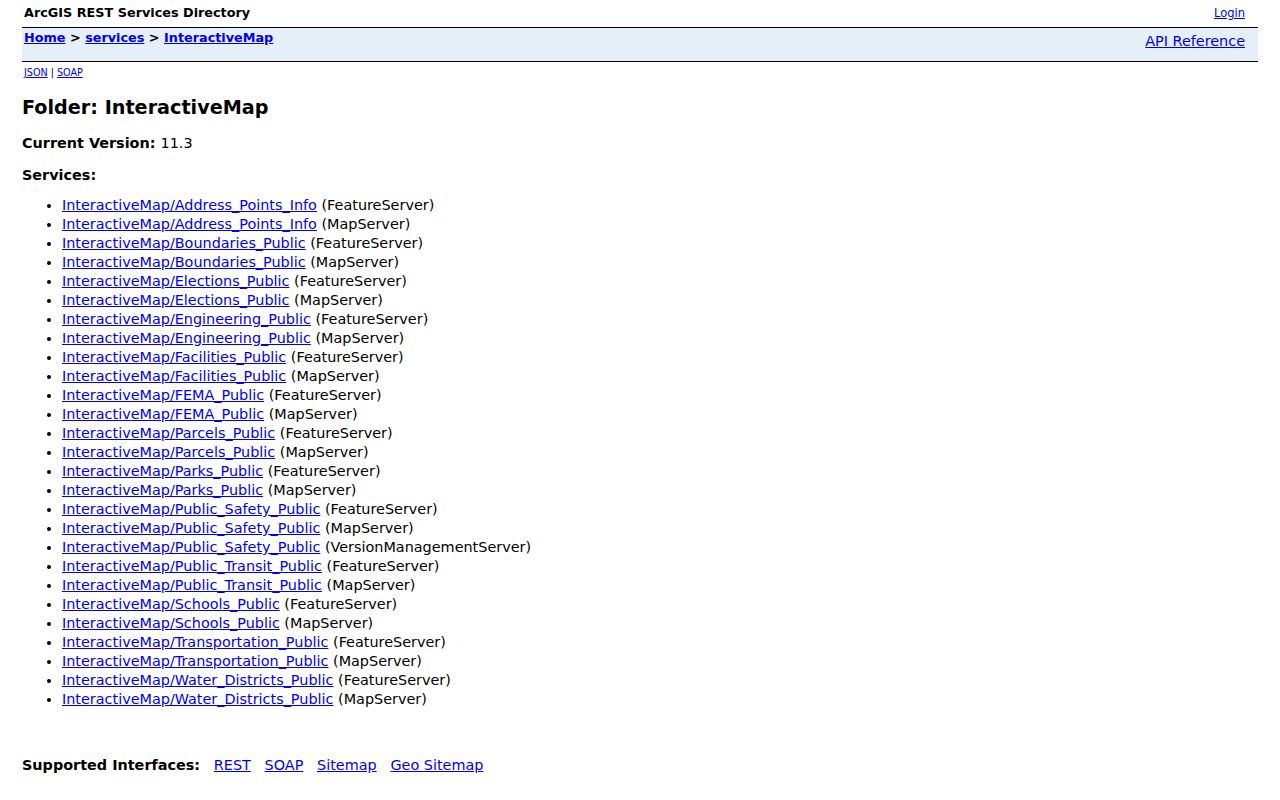Open Boundaries_Public MapServer link
The image size is (1280, 800).
click(184, 262)
